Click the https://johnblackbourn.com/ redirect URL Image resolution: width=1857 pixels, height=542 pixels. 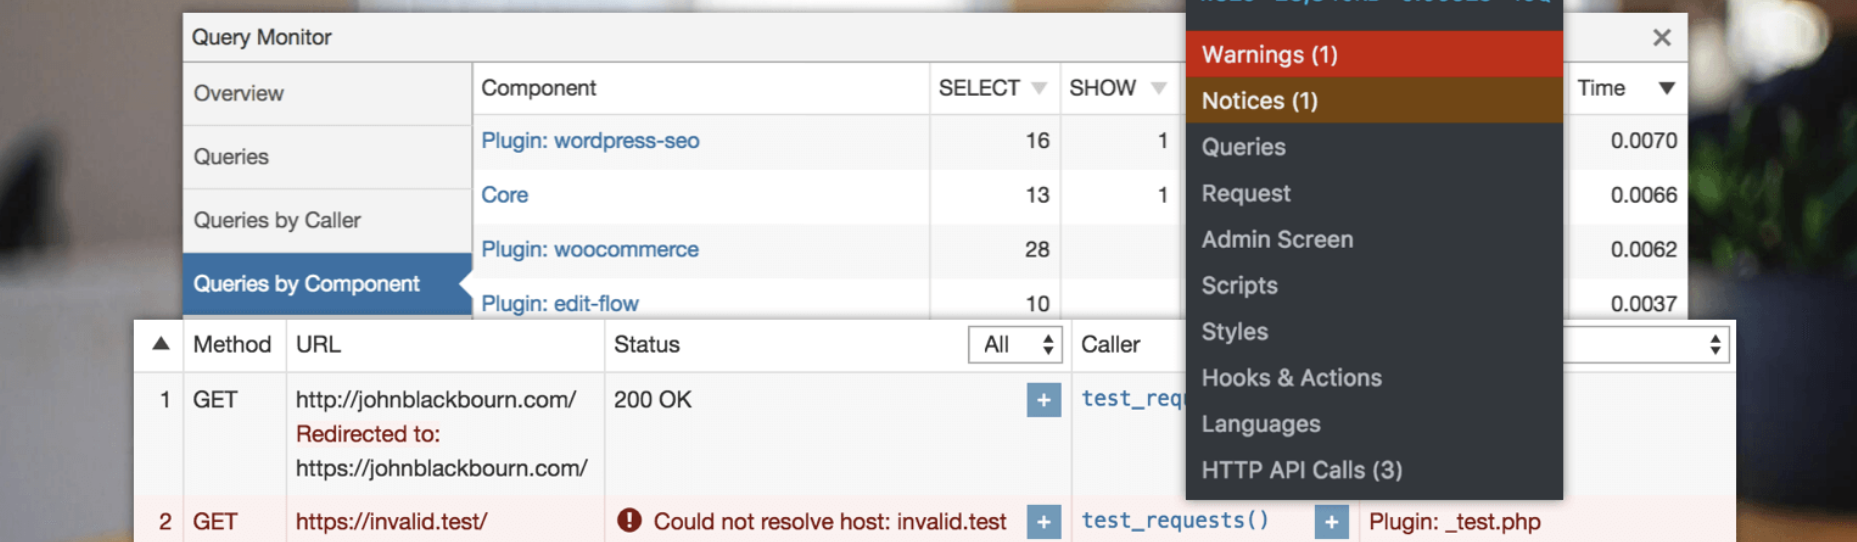(441, 468)
